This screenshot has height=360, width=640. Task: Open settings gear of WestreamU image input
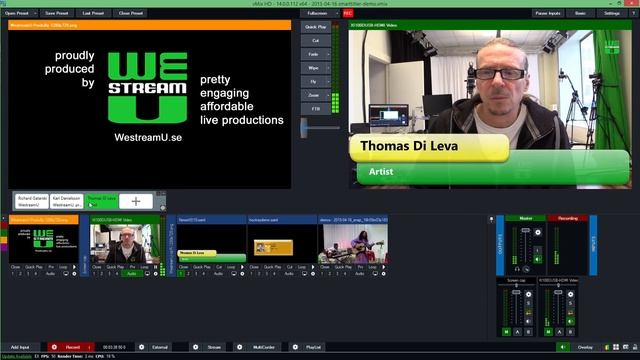[74, 274]
